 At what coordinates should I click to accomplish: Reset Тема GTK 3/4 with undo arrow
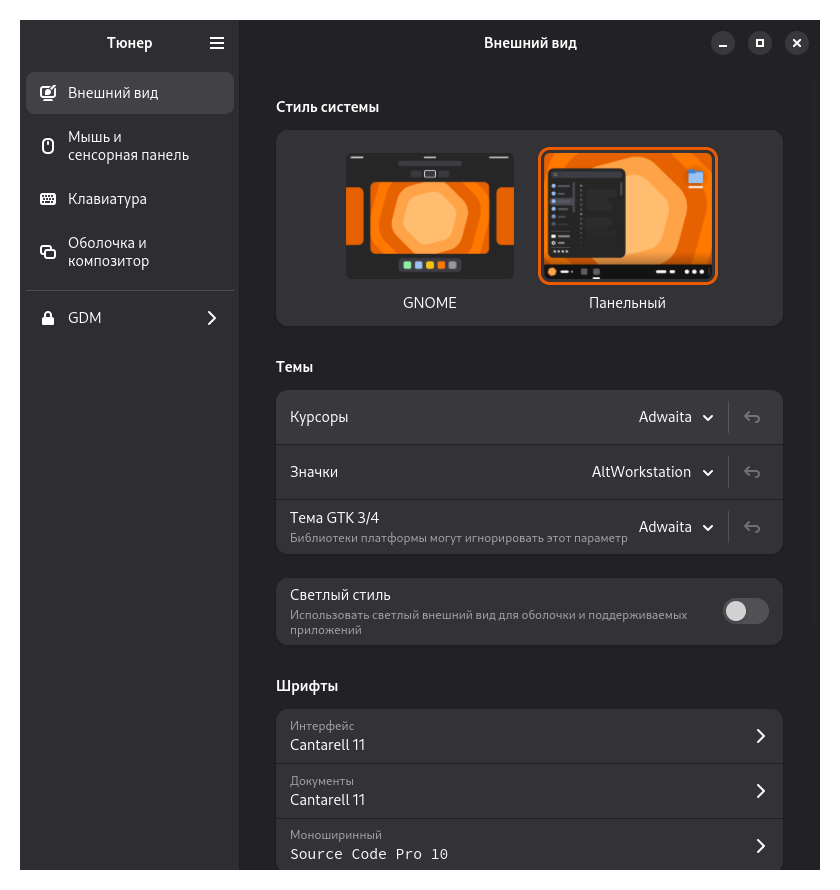(752, 527)
